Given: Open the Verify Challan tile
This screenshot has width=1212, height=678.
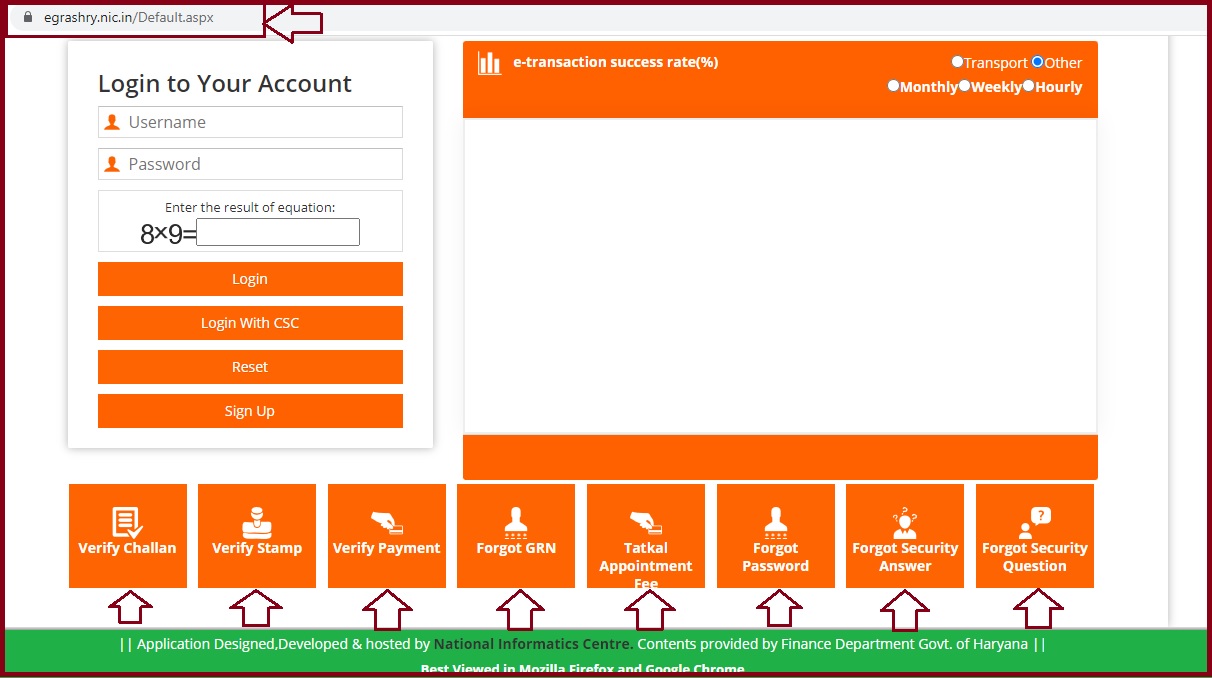Looking at the screenshot, I should click(127, 535).
